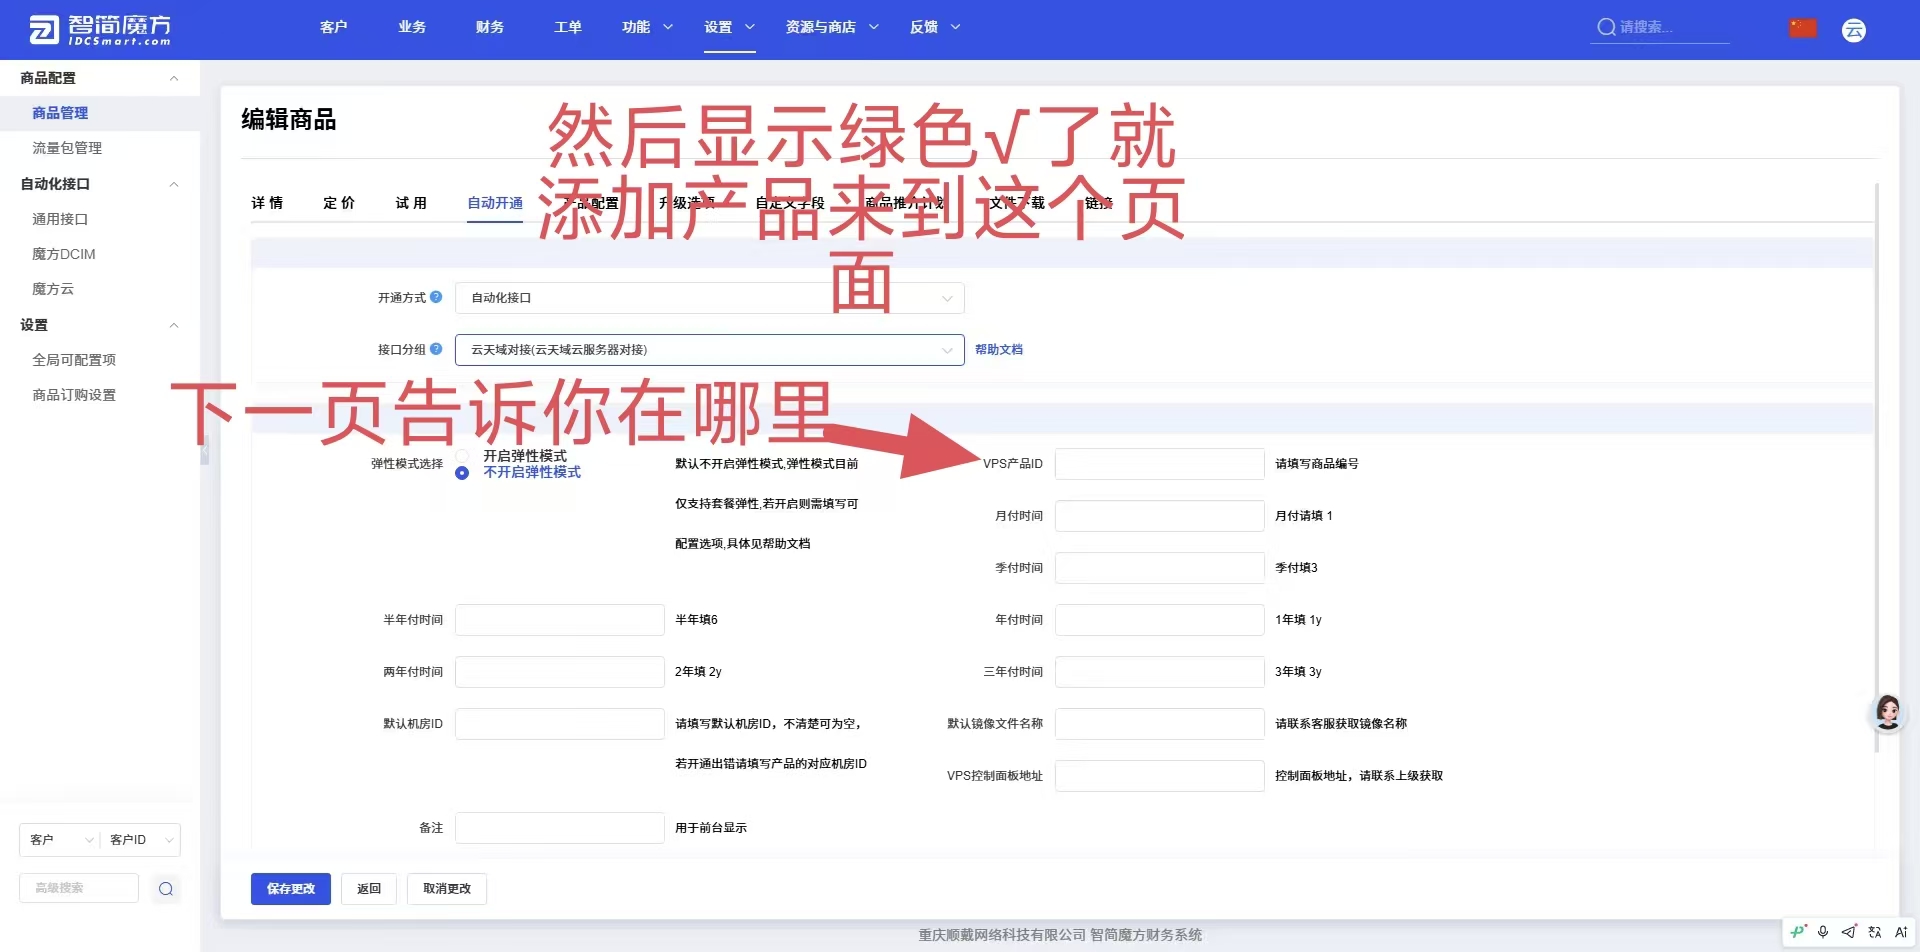Screen dimensions: 1920x952
Task: Open the cloud account icon in the header
Action: click(x=1854, y=30)
